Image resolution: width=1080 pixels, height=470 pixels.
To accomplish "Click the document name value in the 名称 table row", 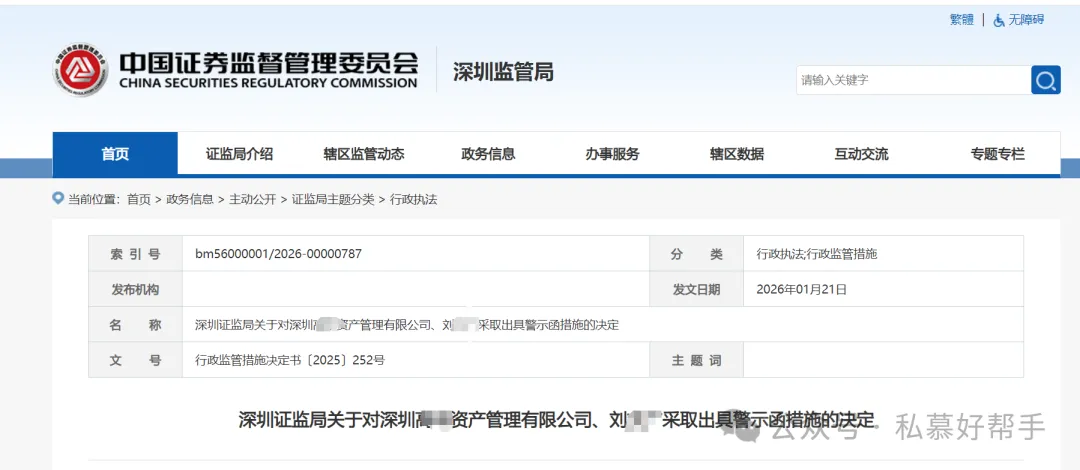I will (407, 325).
